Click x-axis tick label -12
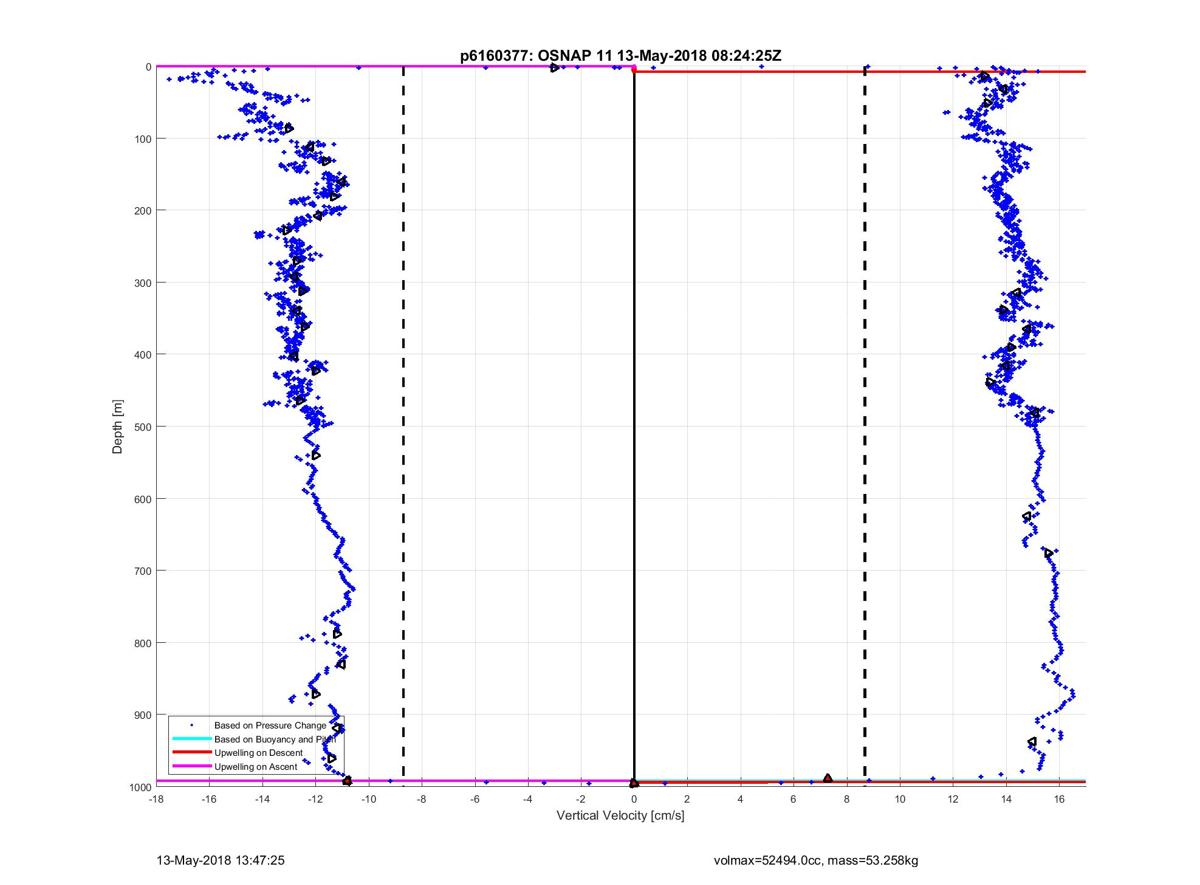The height and width of the screenshot is (885, 1200). tap(315, 799)
